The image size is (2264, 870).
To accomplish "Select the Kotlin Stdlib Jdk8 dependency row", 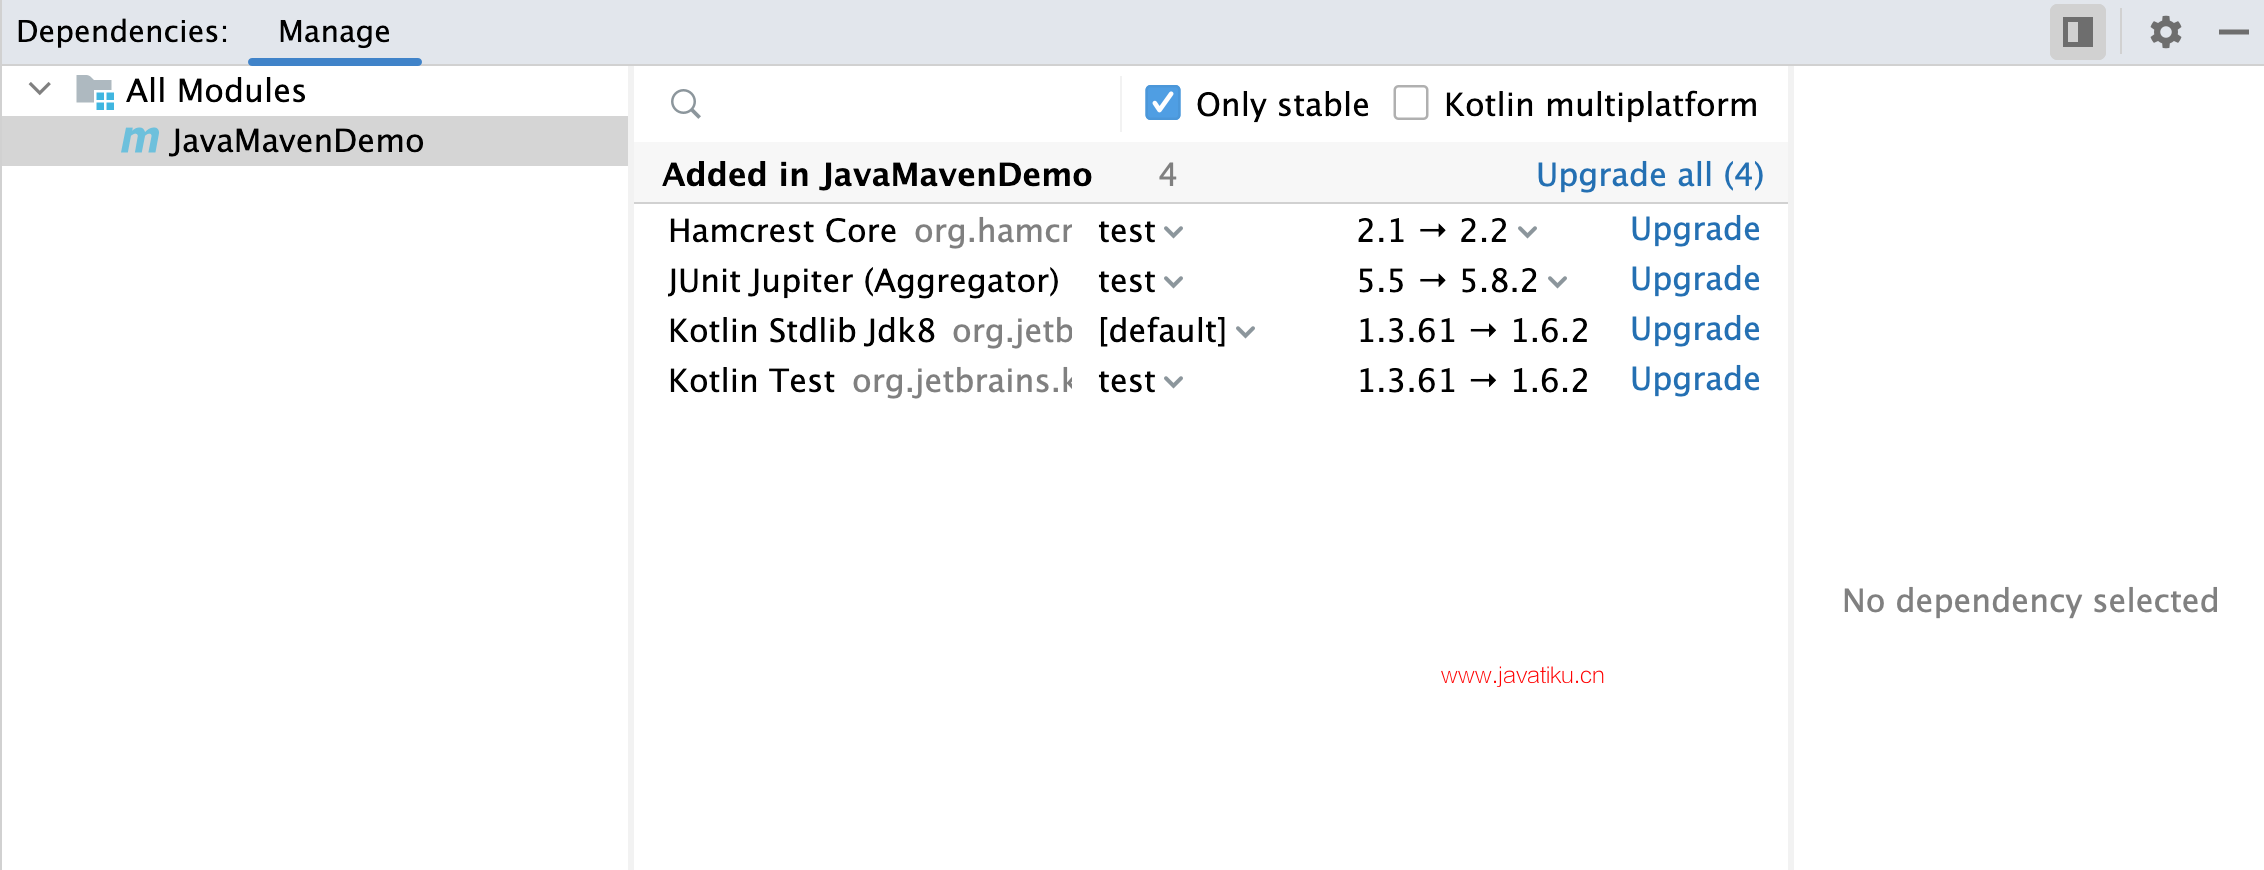I will (x=801, y=331).
